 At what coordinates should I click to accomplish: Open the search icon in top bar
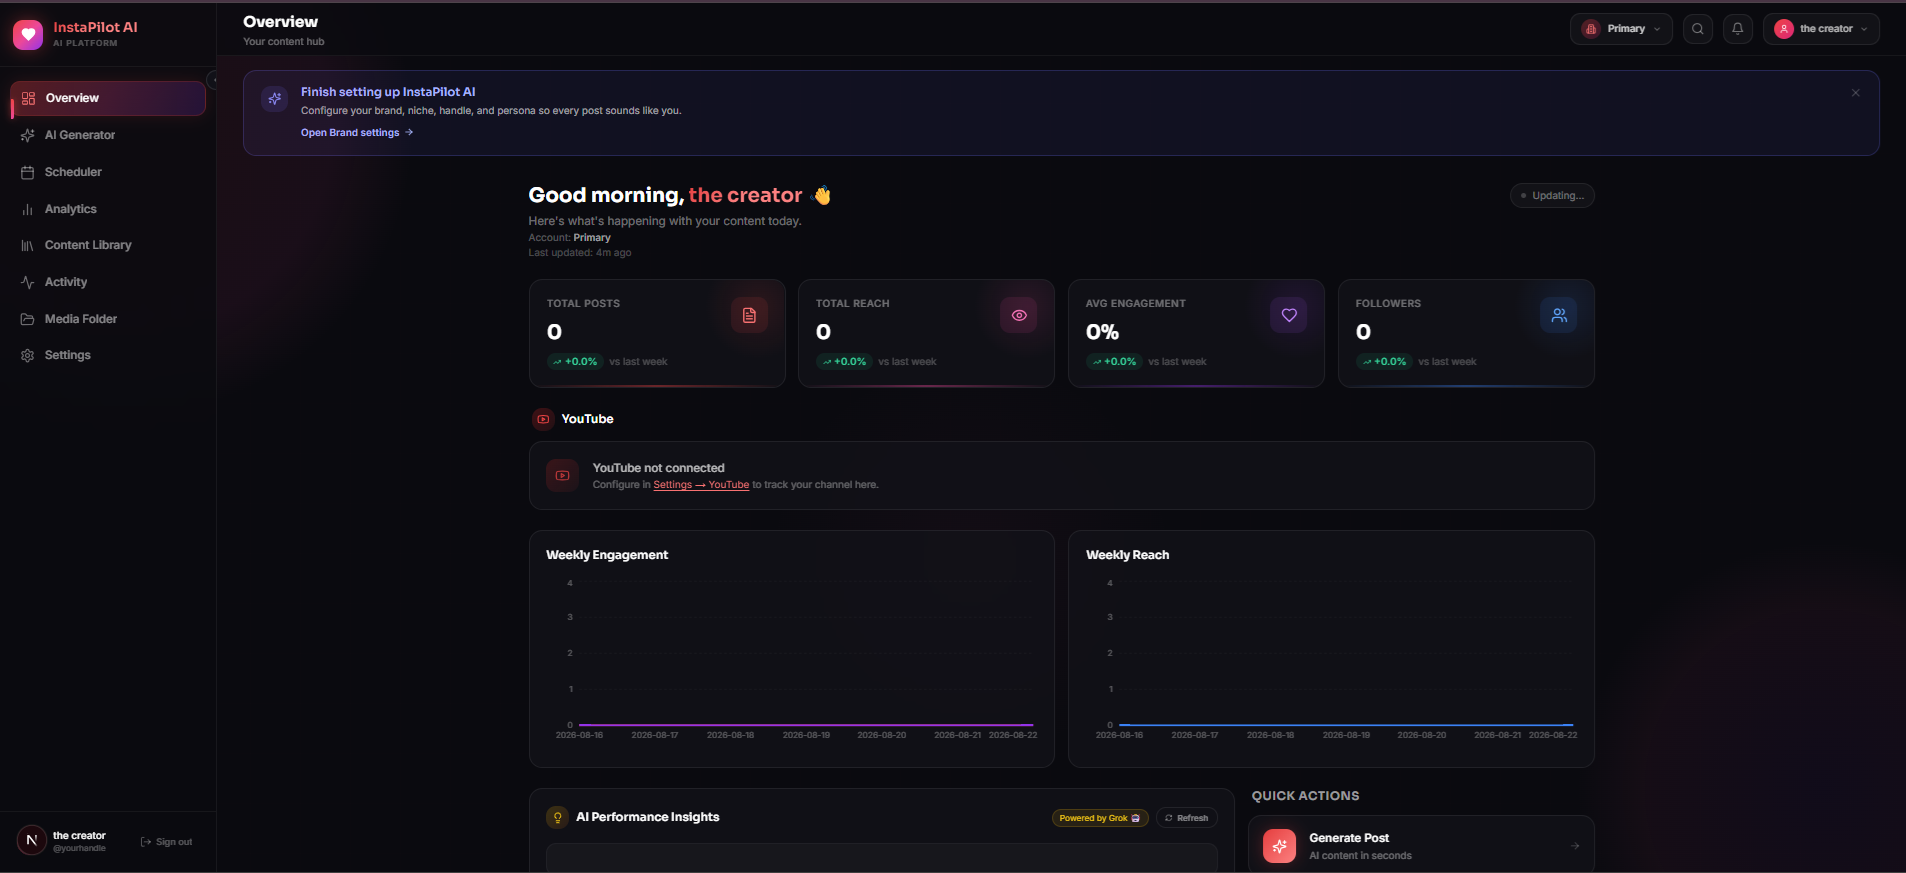click(1697, 29)
